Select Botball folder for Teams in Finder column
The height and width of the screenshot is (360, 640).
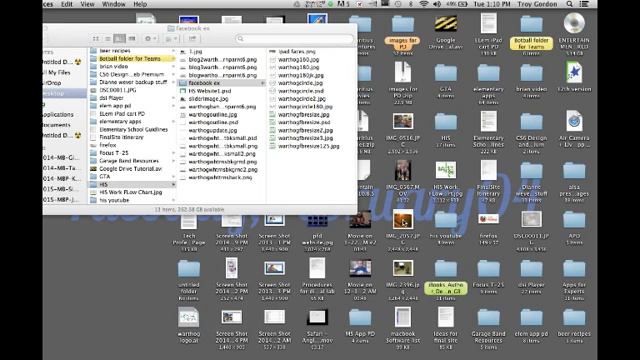coord(132,59)
